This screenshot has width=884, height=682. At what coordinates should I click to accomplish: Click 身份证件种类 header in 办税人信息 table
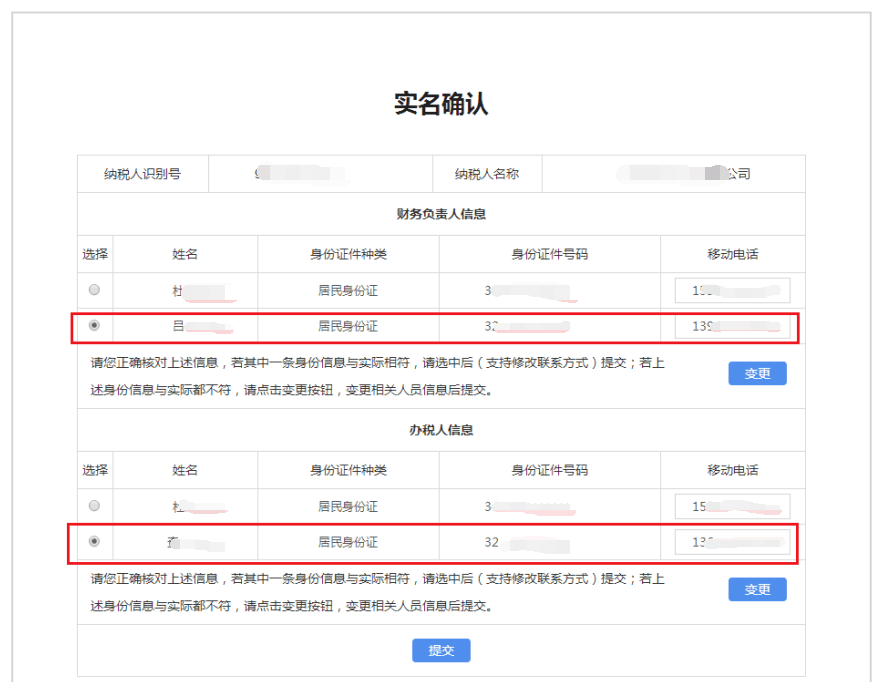pos(348,470)
